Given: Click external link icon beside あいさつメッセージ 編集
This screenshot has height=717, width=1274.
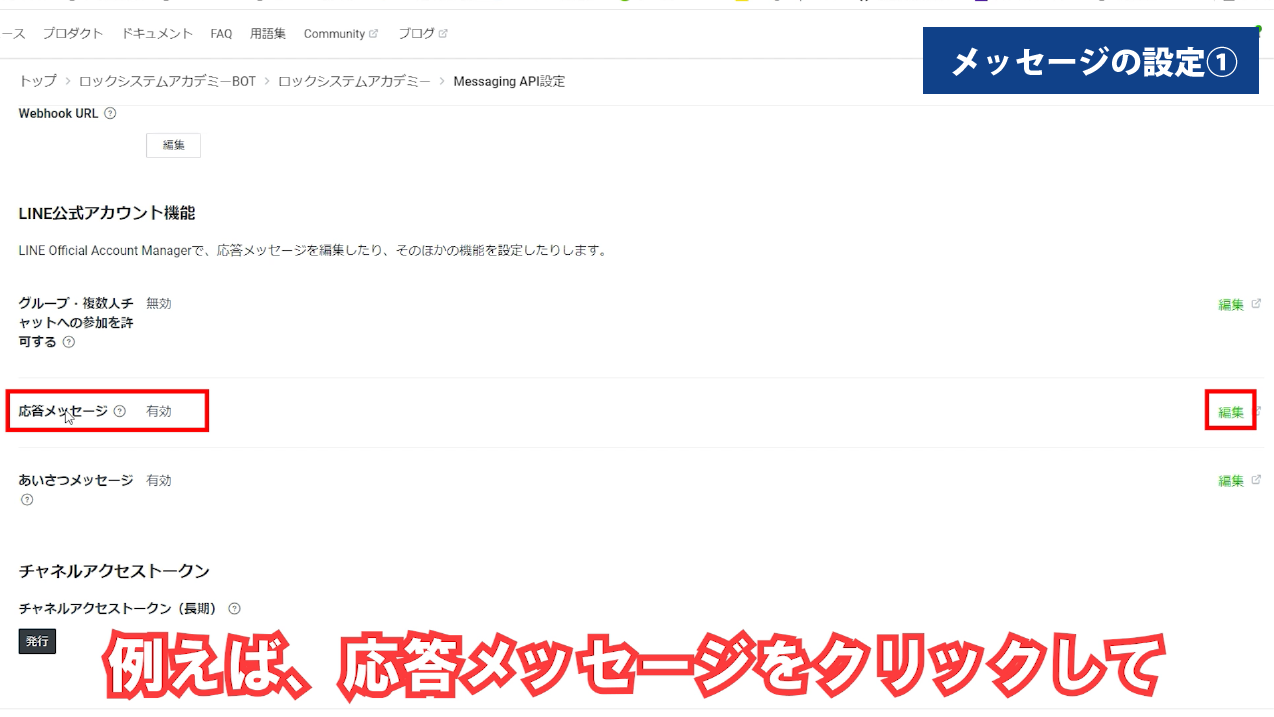Looking at the screenshot, I should [1256, 480].
